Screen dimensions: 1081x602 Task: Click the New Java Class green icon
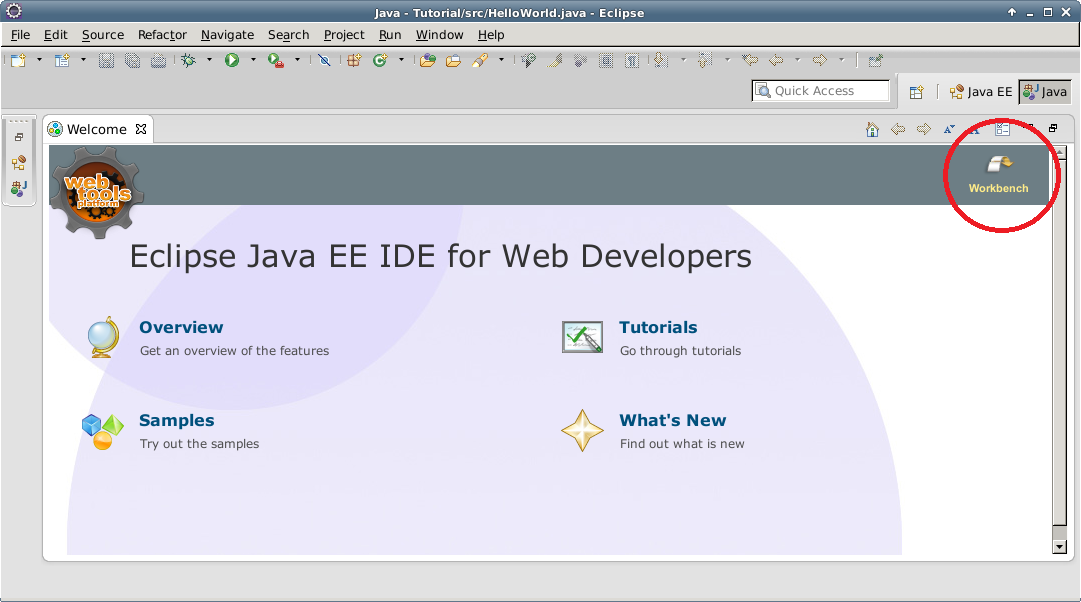tap(380, 61)
